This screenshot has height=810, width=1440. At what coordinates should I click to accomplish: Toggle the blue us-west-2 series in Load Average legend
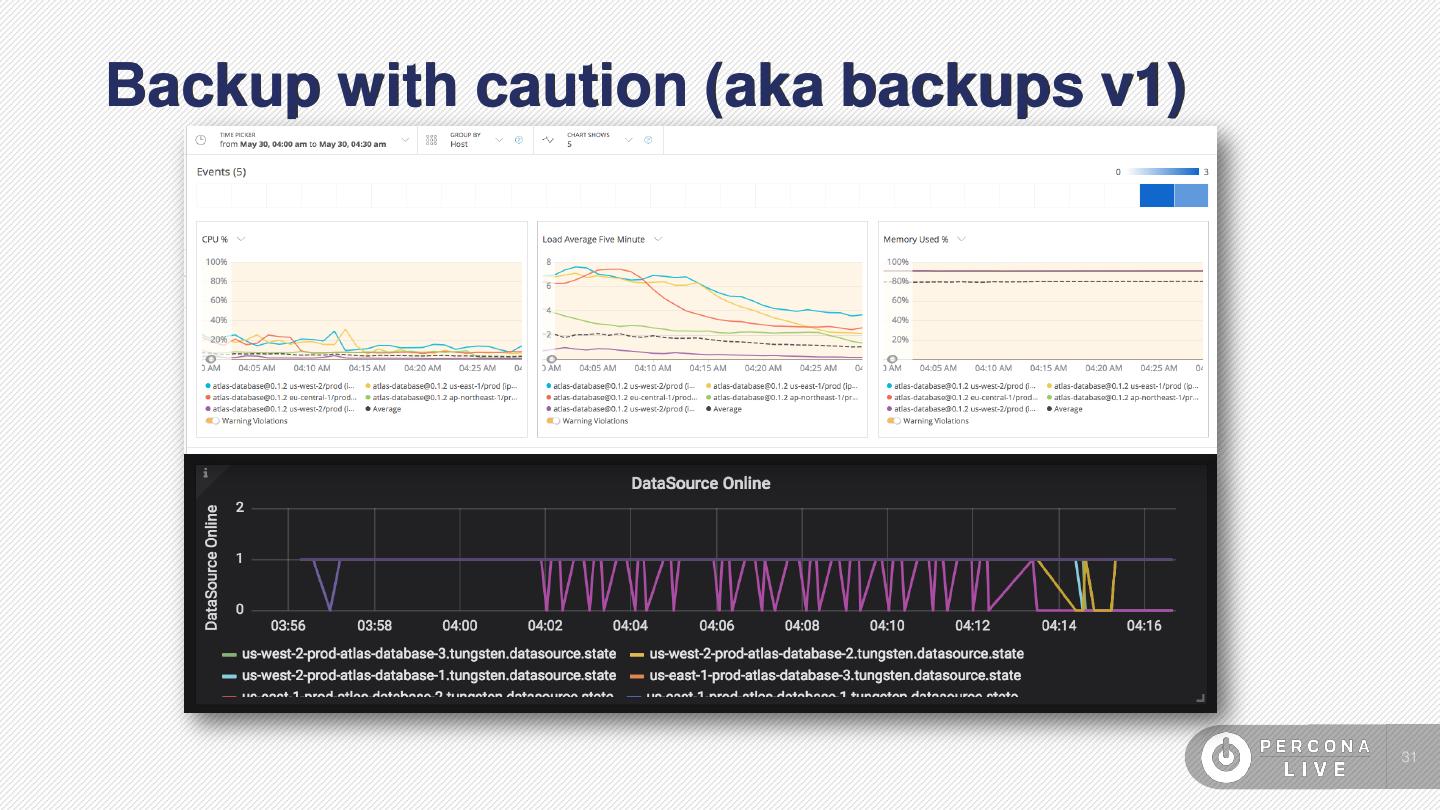(621, 386)
